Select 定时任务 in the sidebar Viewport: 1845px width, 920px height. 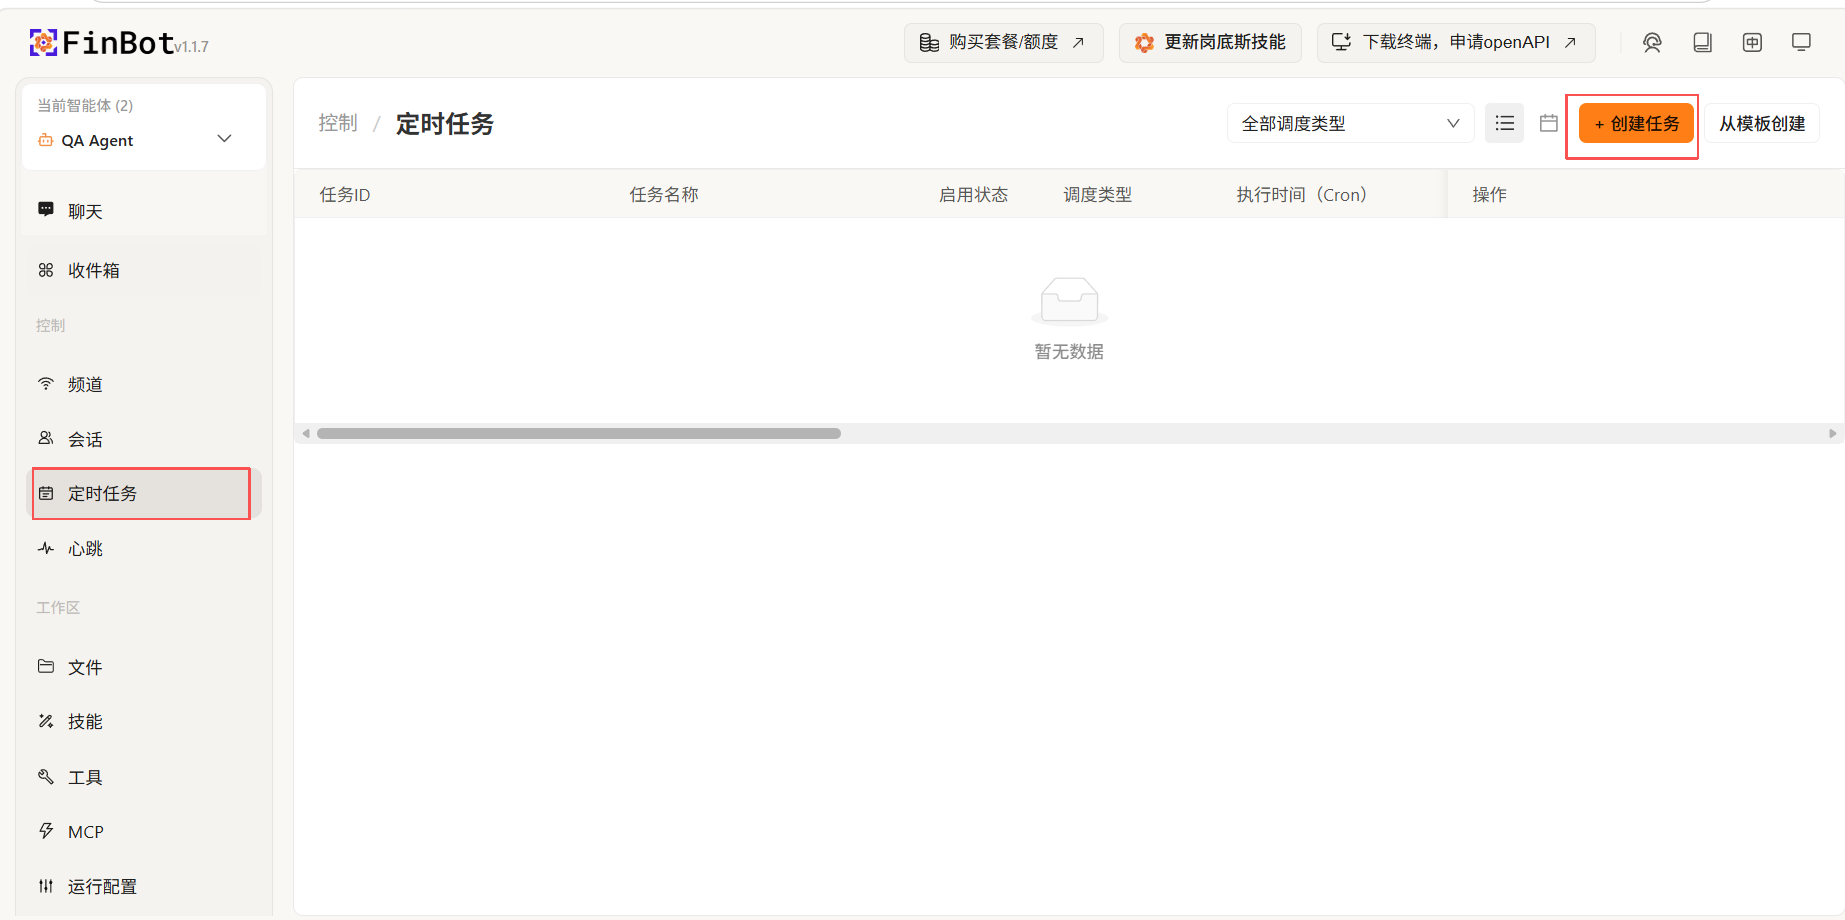144,493
